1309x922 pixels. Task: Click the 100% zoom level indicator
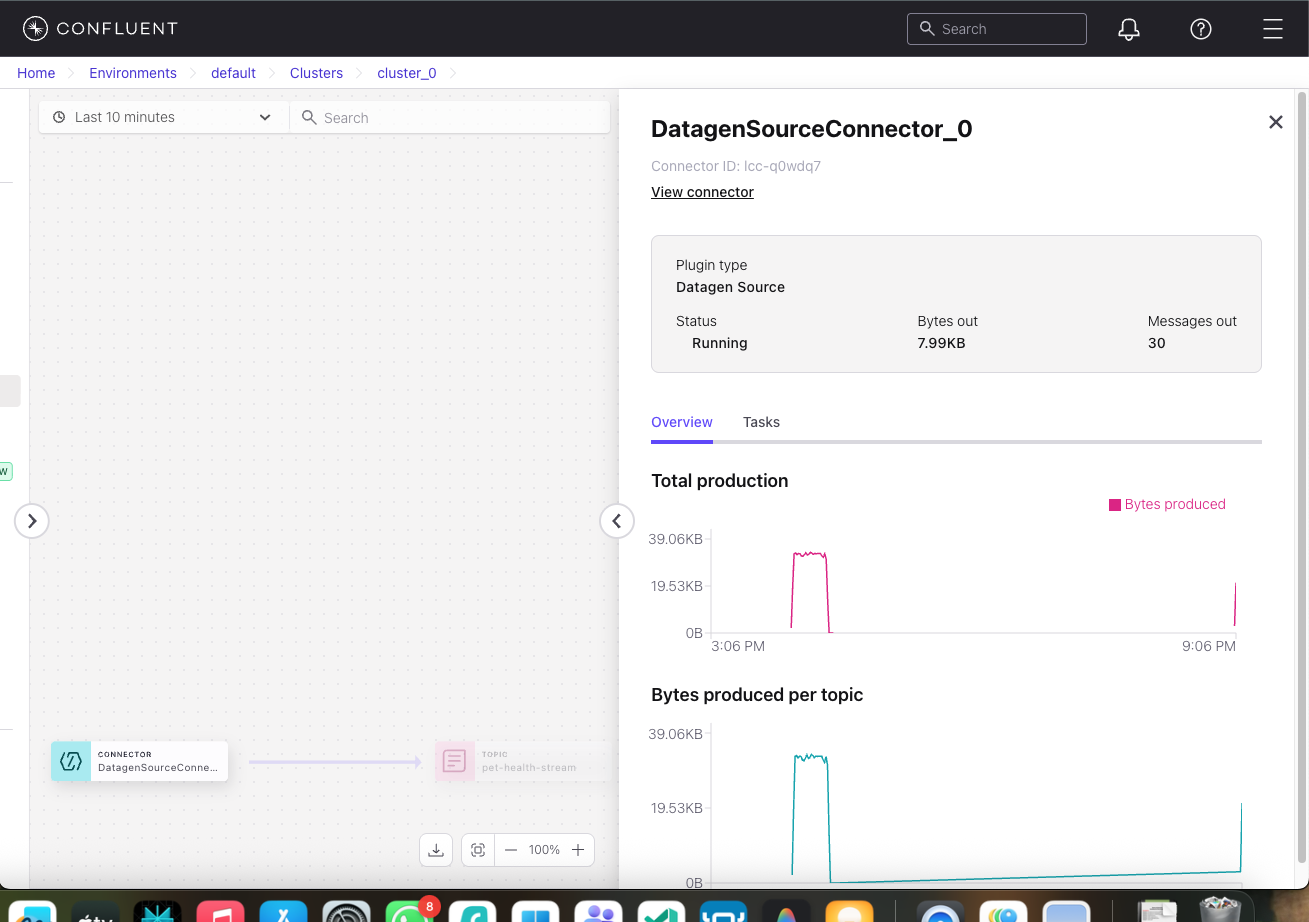pos(544,850)
